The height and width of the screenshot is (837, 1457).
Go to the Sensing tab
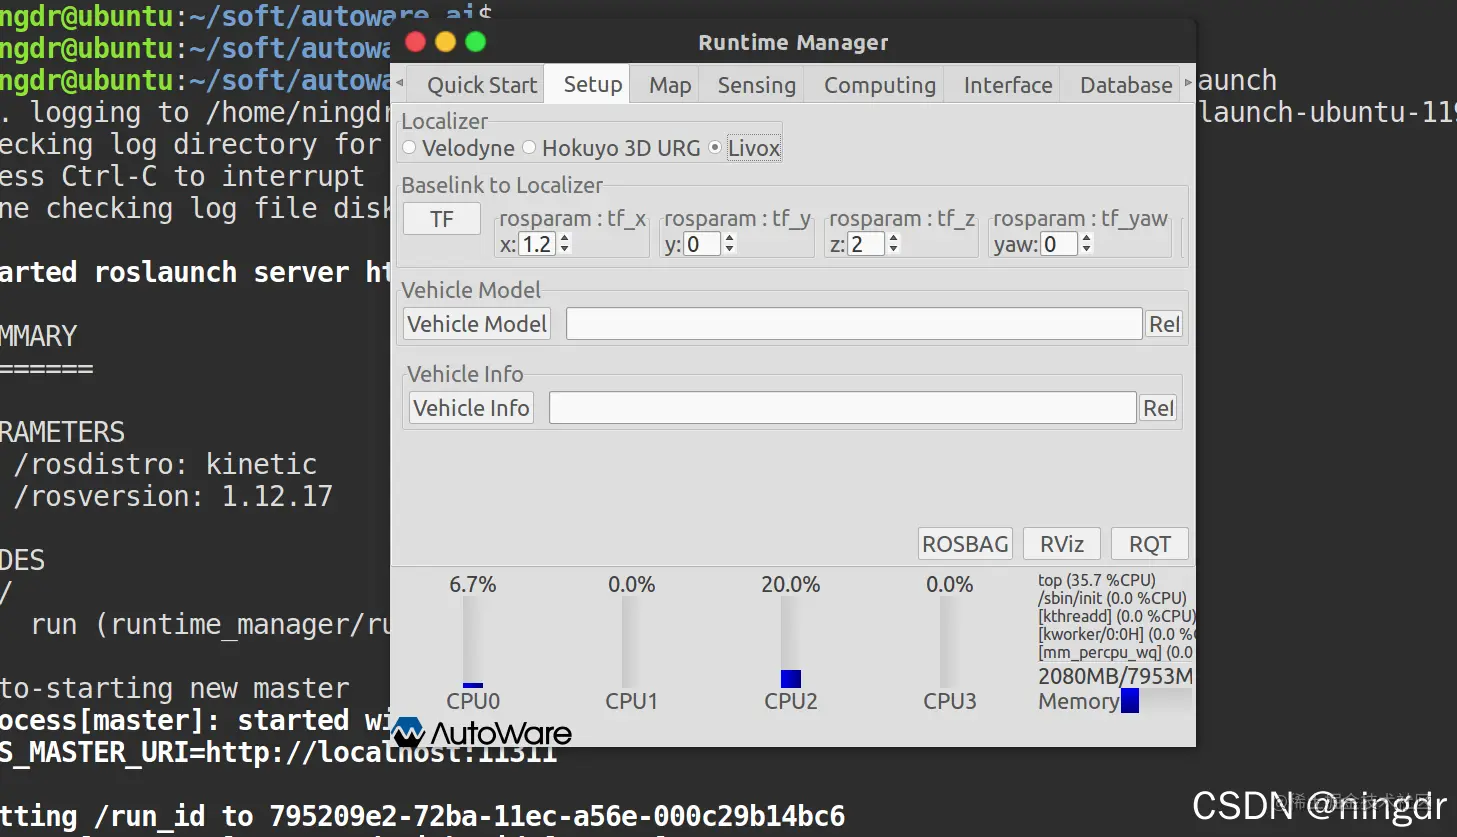pos(756,85)
